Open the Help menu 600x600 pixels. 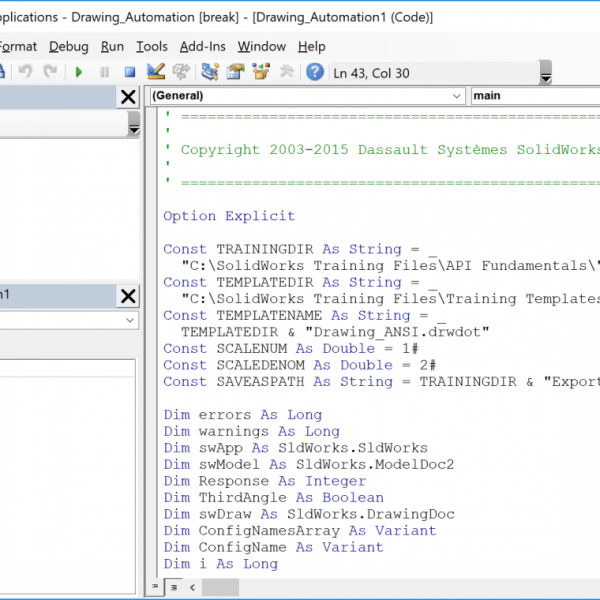pos(312,47)
